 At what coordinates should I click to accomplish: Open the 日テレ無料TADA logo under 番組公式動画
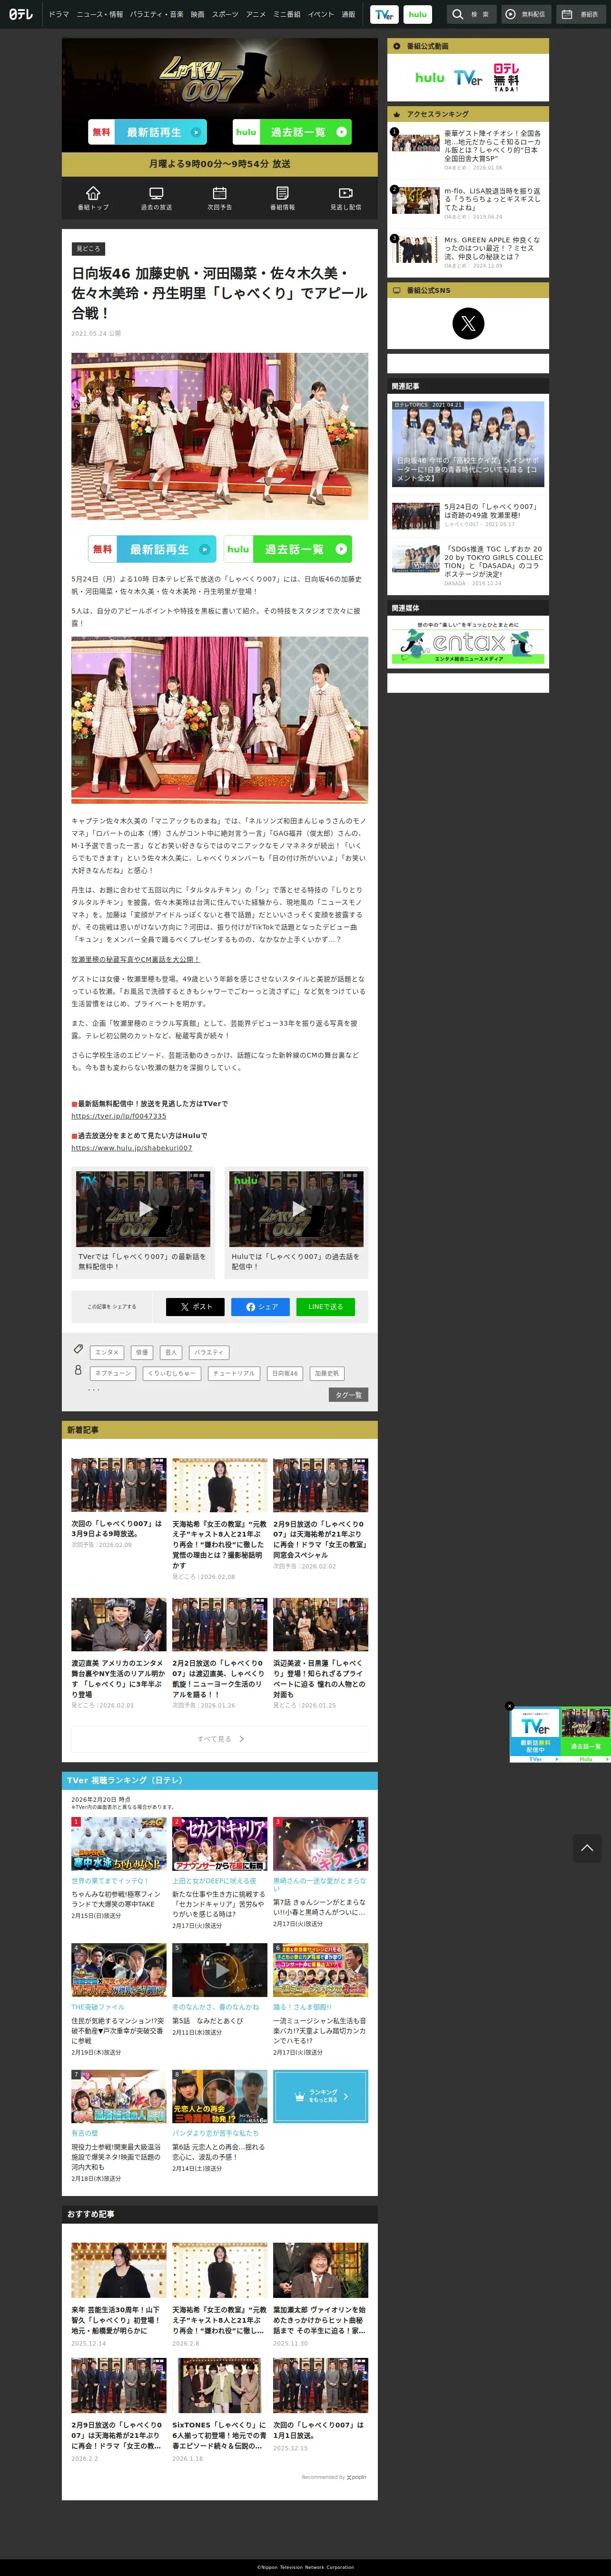tap(506, 77)
